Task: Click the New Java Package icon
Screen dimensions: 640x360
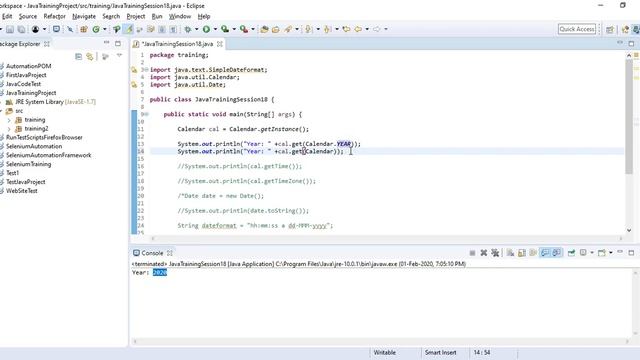Action: (84, 29)
